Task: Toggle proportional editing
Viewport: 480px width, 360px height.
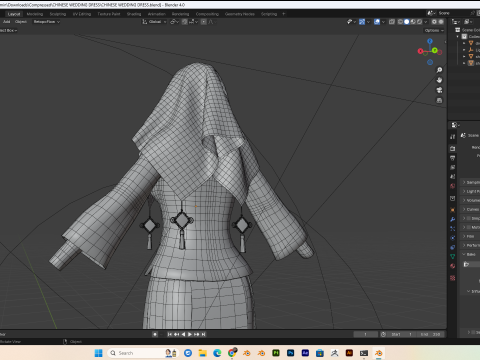Action: [204, 22]
